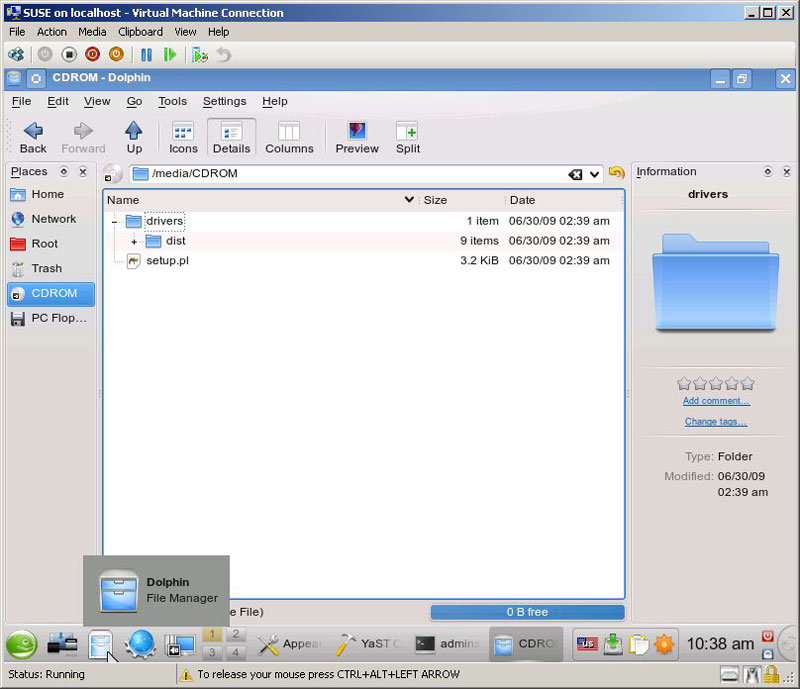Click the VM Revert undo icon
800x689 pixels.
coord(224,54)
